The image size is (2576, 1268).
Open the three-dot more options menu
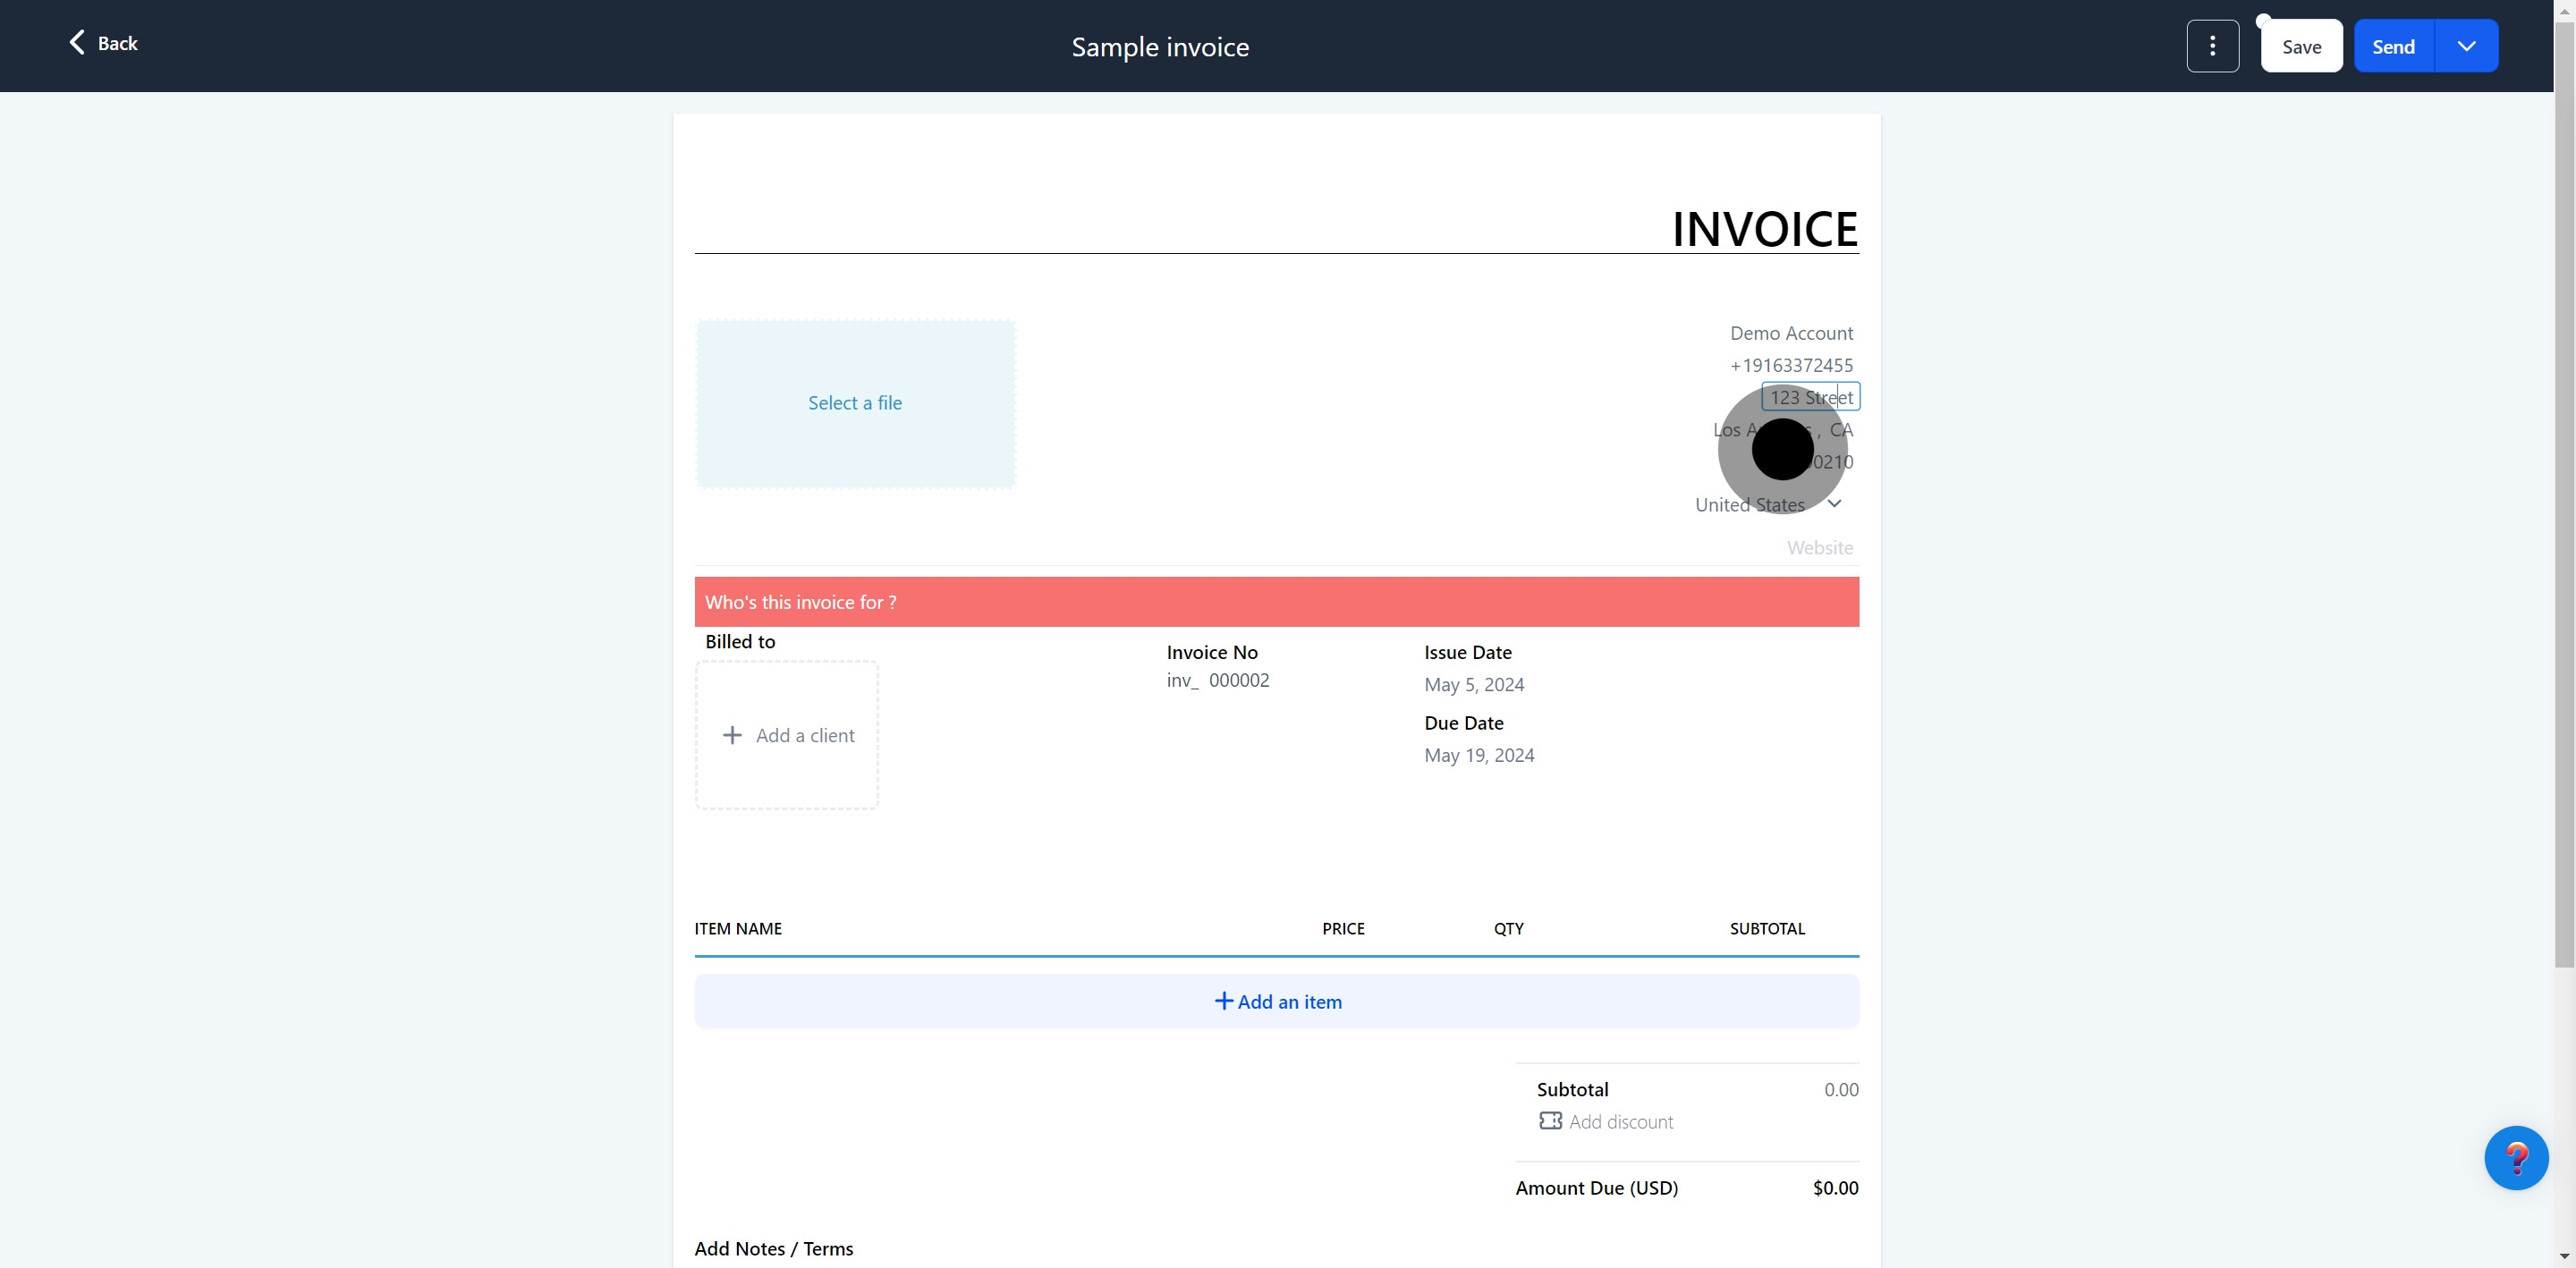(2212, 46)
